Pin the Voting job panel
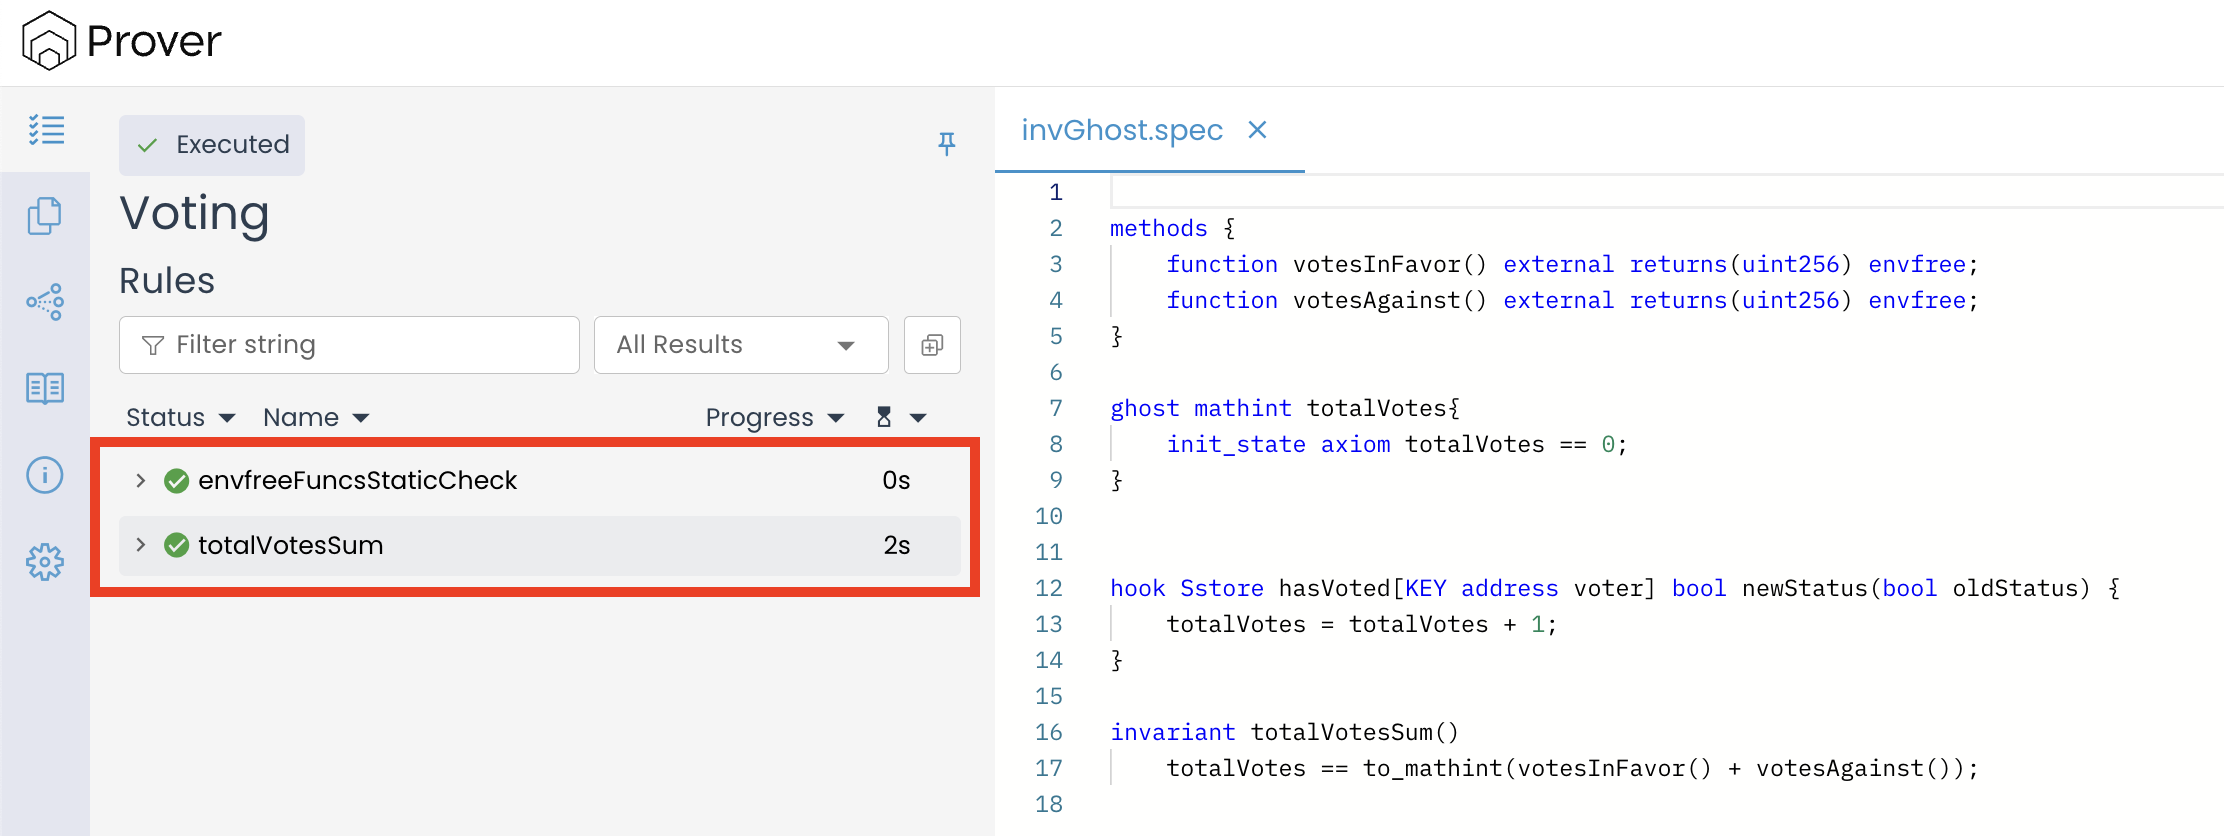Screen dimensions: 2224x836 click(946, 144)
